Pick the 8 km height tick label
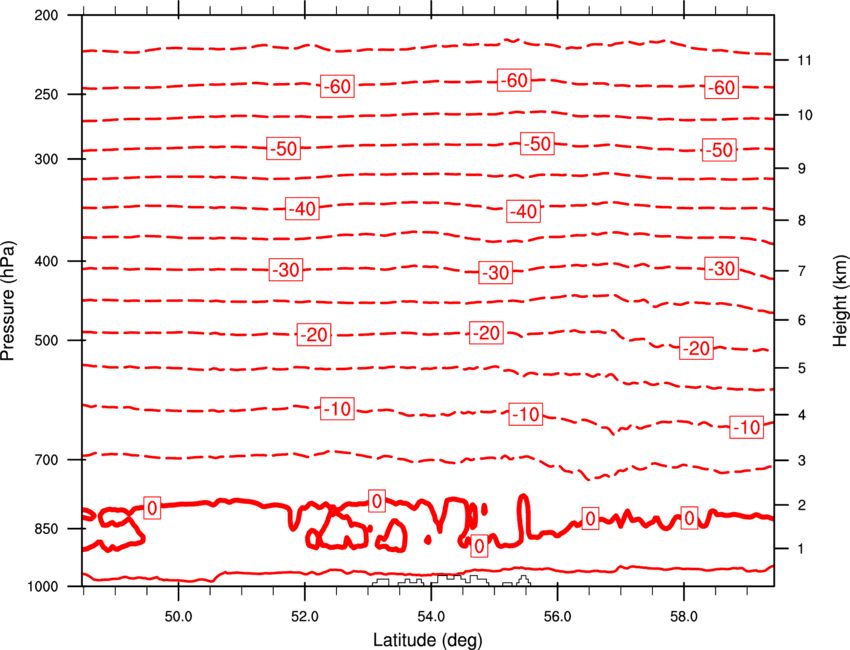The height and width of the screenshot is (650, 850). click(802, 220)
